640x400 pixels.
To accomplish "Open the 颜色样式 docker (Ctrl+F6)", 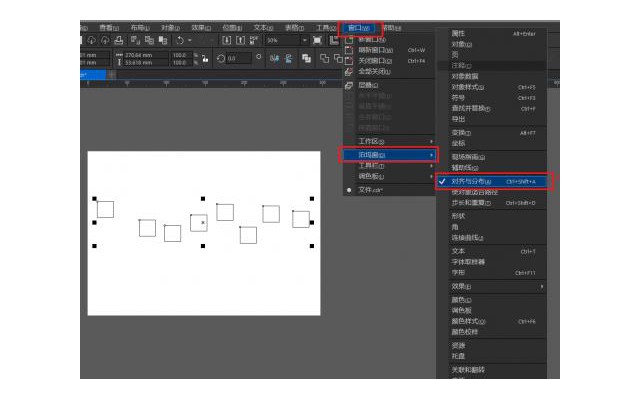I will pyautogui.click(x=492, y=321).
